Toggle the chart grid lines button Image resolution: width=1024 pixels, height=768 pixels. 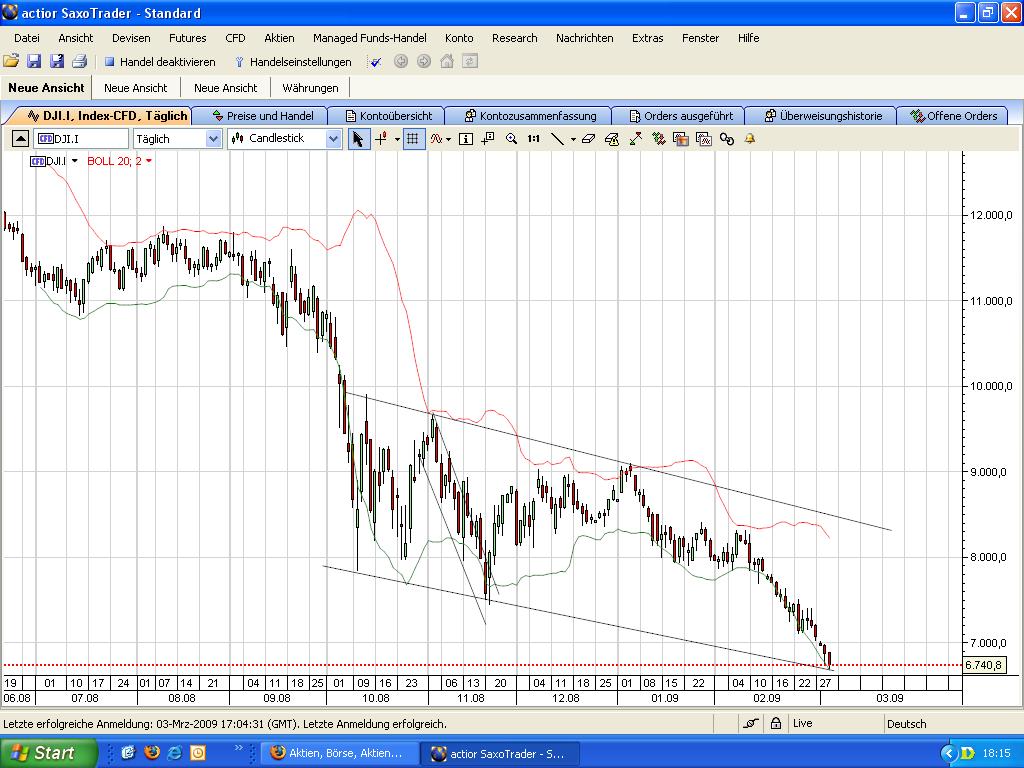click(412, 139)
